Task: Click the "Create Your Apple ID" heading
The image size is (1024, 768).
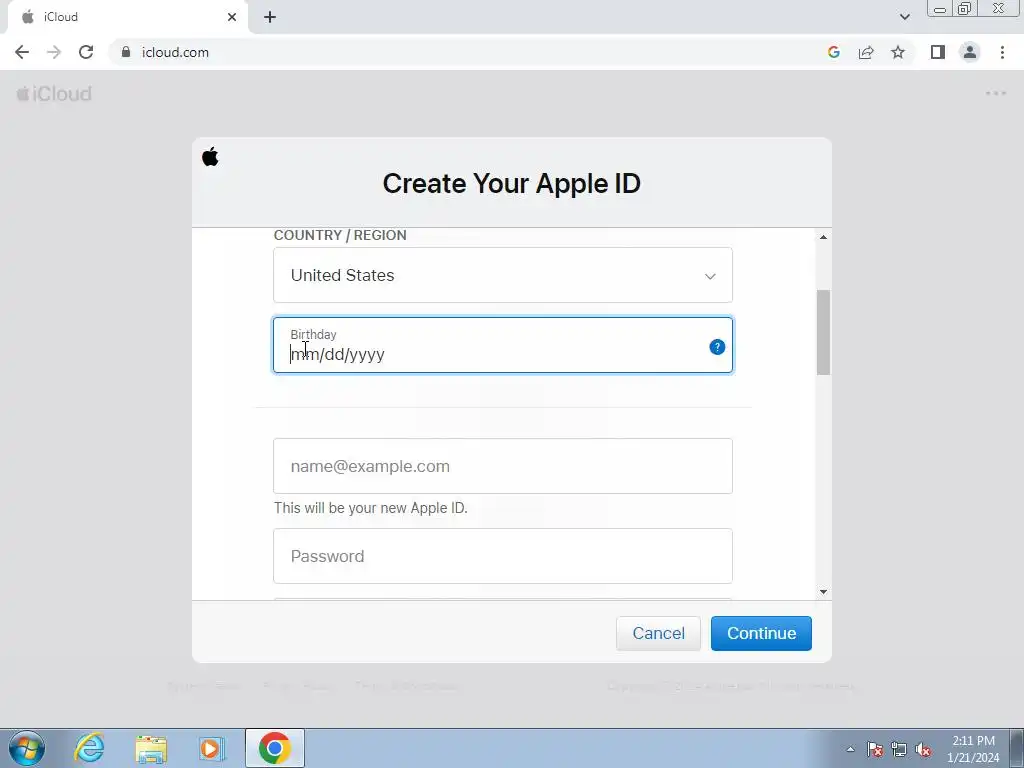Action: (511, 184)
